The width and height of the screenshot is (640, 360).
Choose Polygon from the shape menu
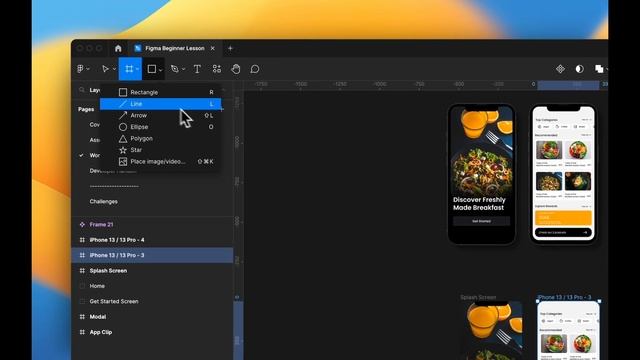click(160, 138)
